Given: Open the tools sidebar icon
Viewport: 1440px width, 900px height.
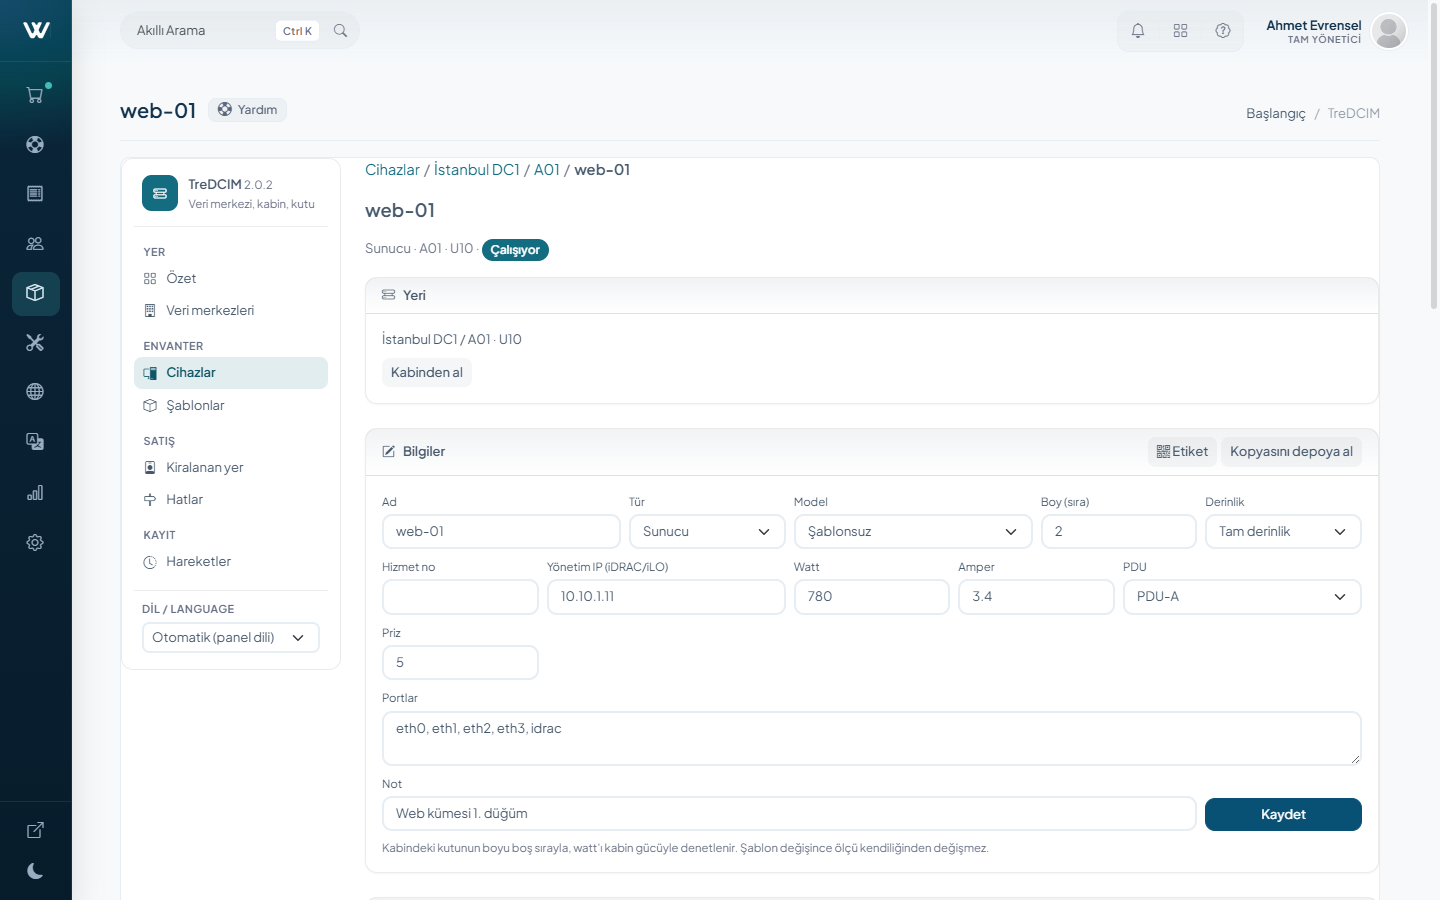Looking at the screenshot, I should coord(35,343).
